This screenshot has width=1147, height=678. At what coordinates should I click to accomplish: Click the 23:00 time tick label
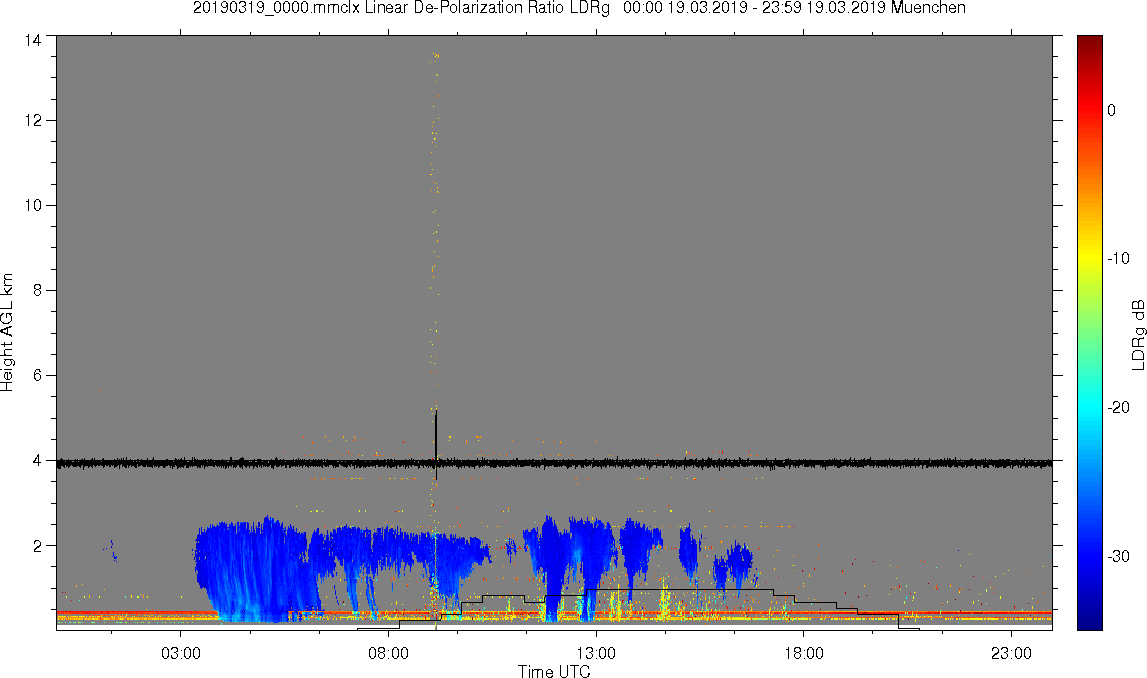coord(1012,653)
